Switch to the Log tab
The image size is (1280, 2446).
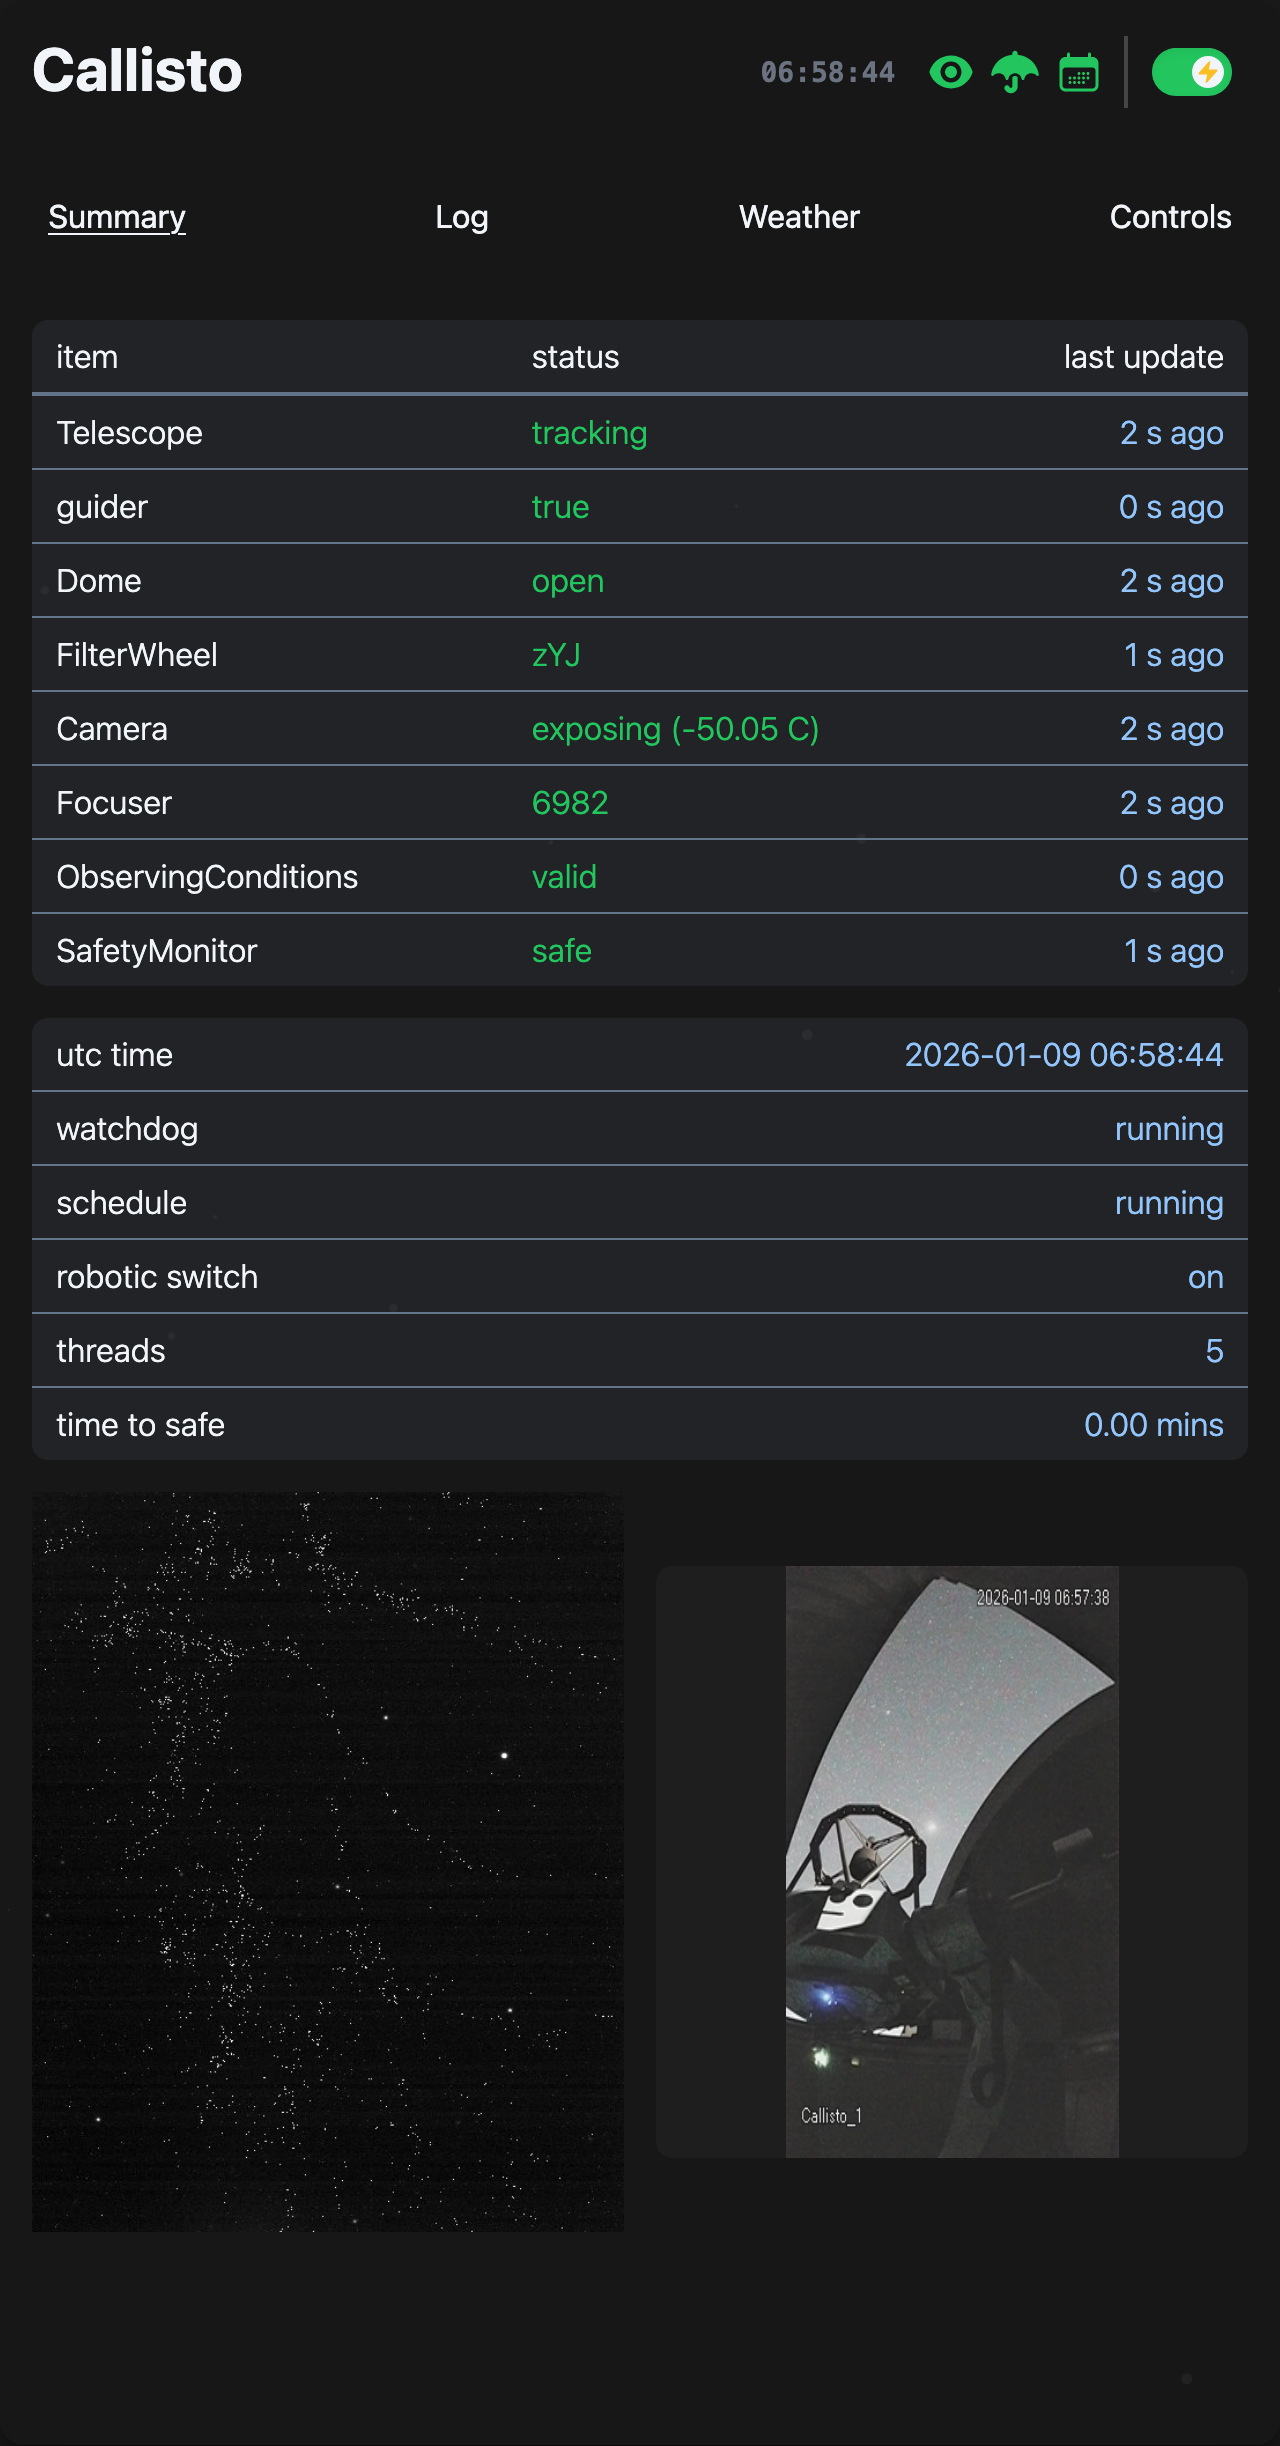point(461,217)
